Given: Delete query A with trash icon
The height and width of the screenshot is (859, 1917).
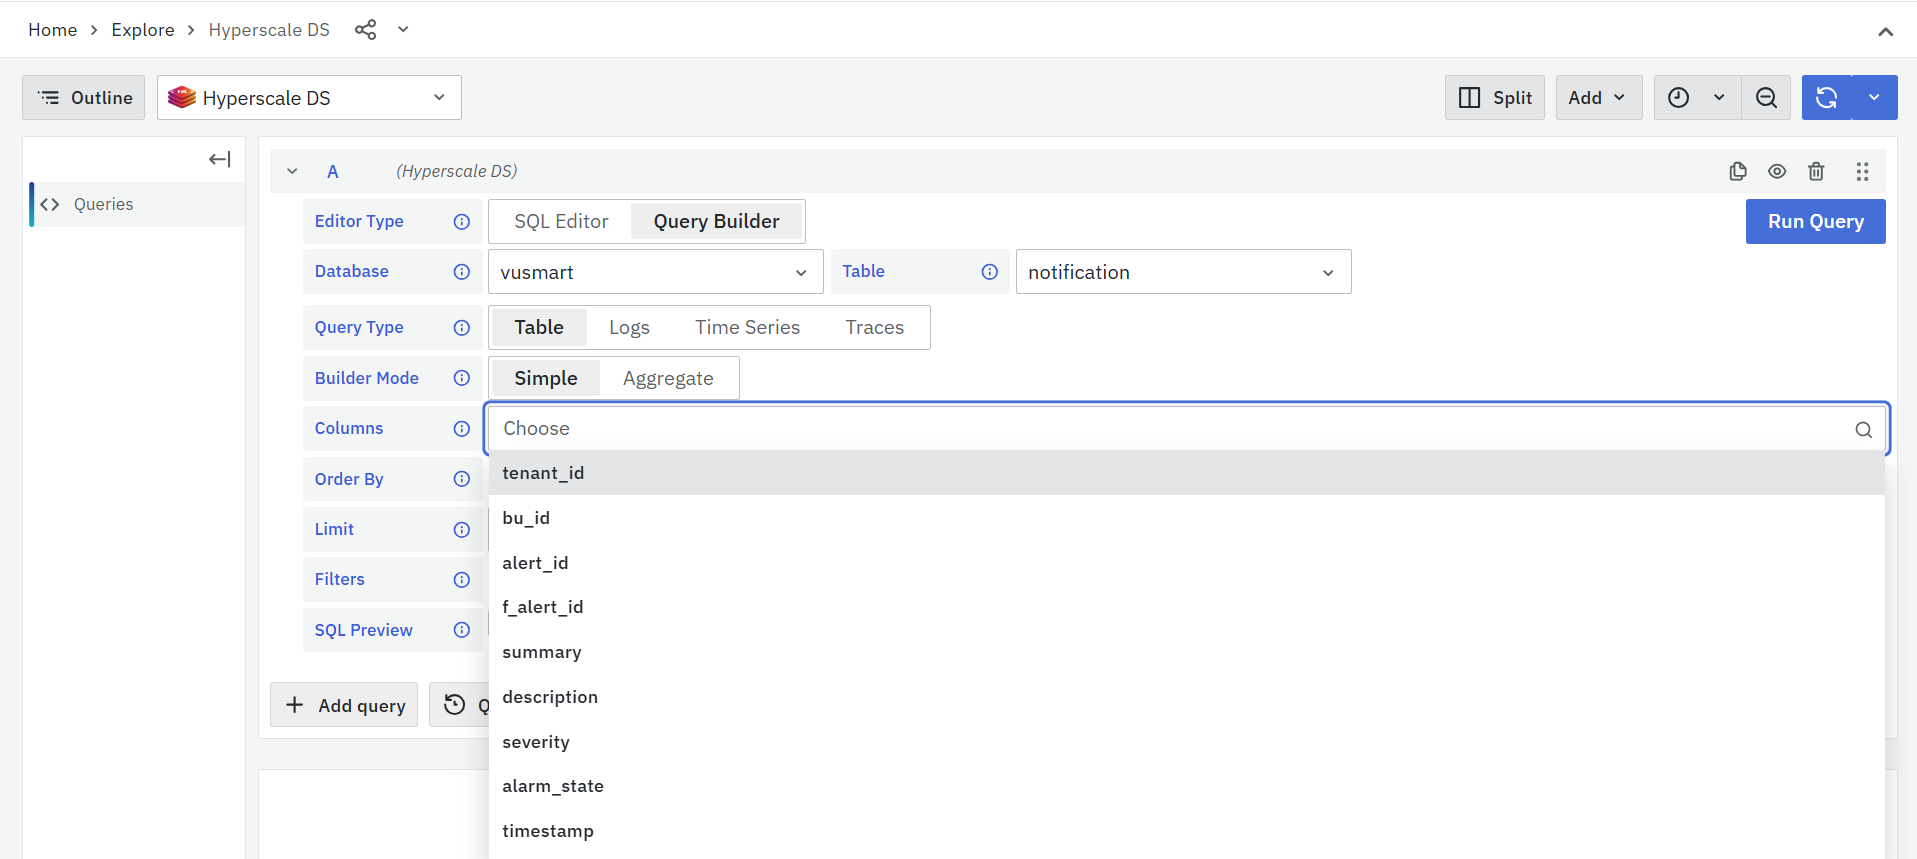Looking at the screenshot, I should [x=1816, y=171].
